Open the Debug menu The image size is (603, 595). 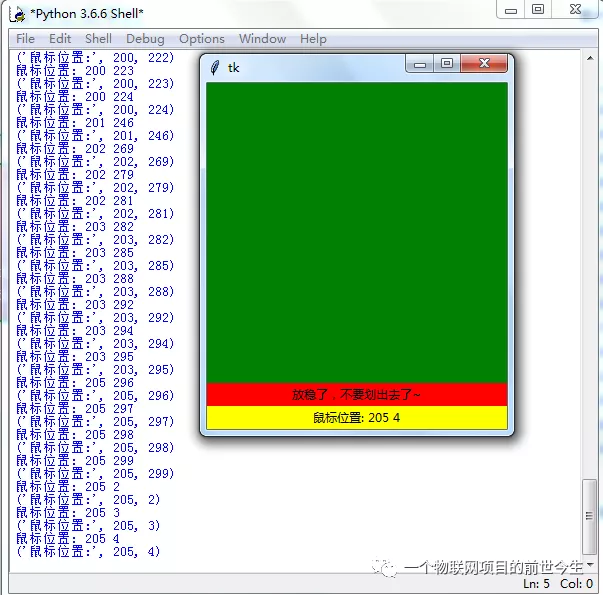coord(145,39)
